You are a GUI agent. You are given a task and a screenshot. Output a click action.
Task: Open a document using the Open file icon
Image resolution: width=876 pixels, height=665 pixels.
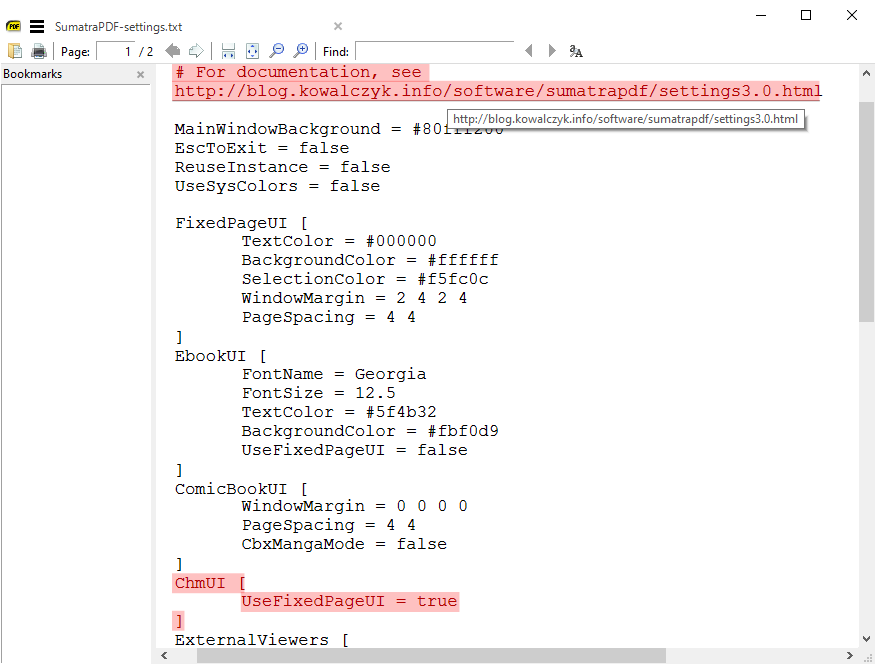click(15, 50)
